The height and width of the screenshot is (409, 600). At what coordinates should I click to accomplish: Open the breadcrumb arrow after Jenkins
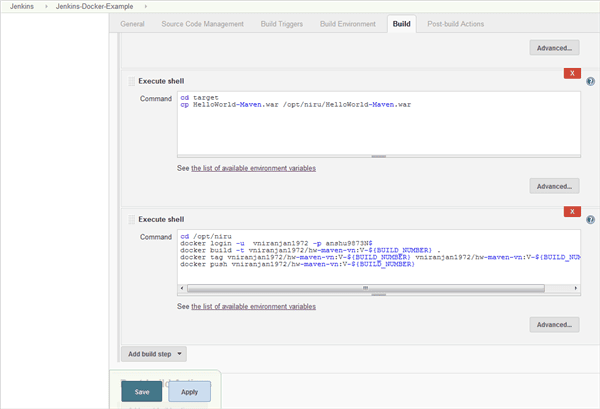[x=48, y=7]
